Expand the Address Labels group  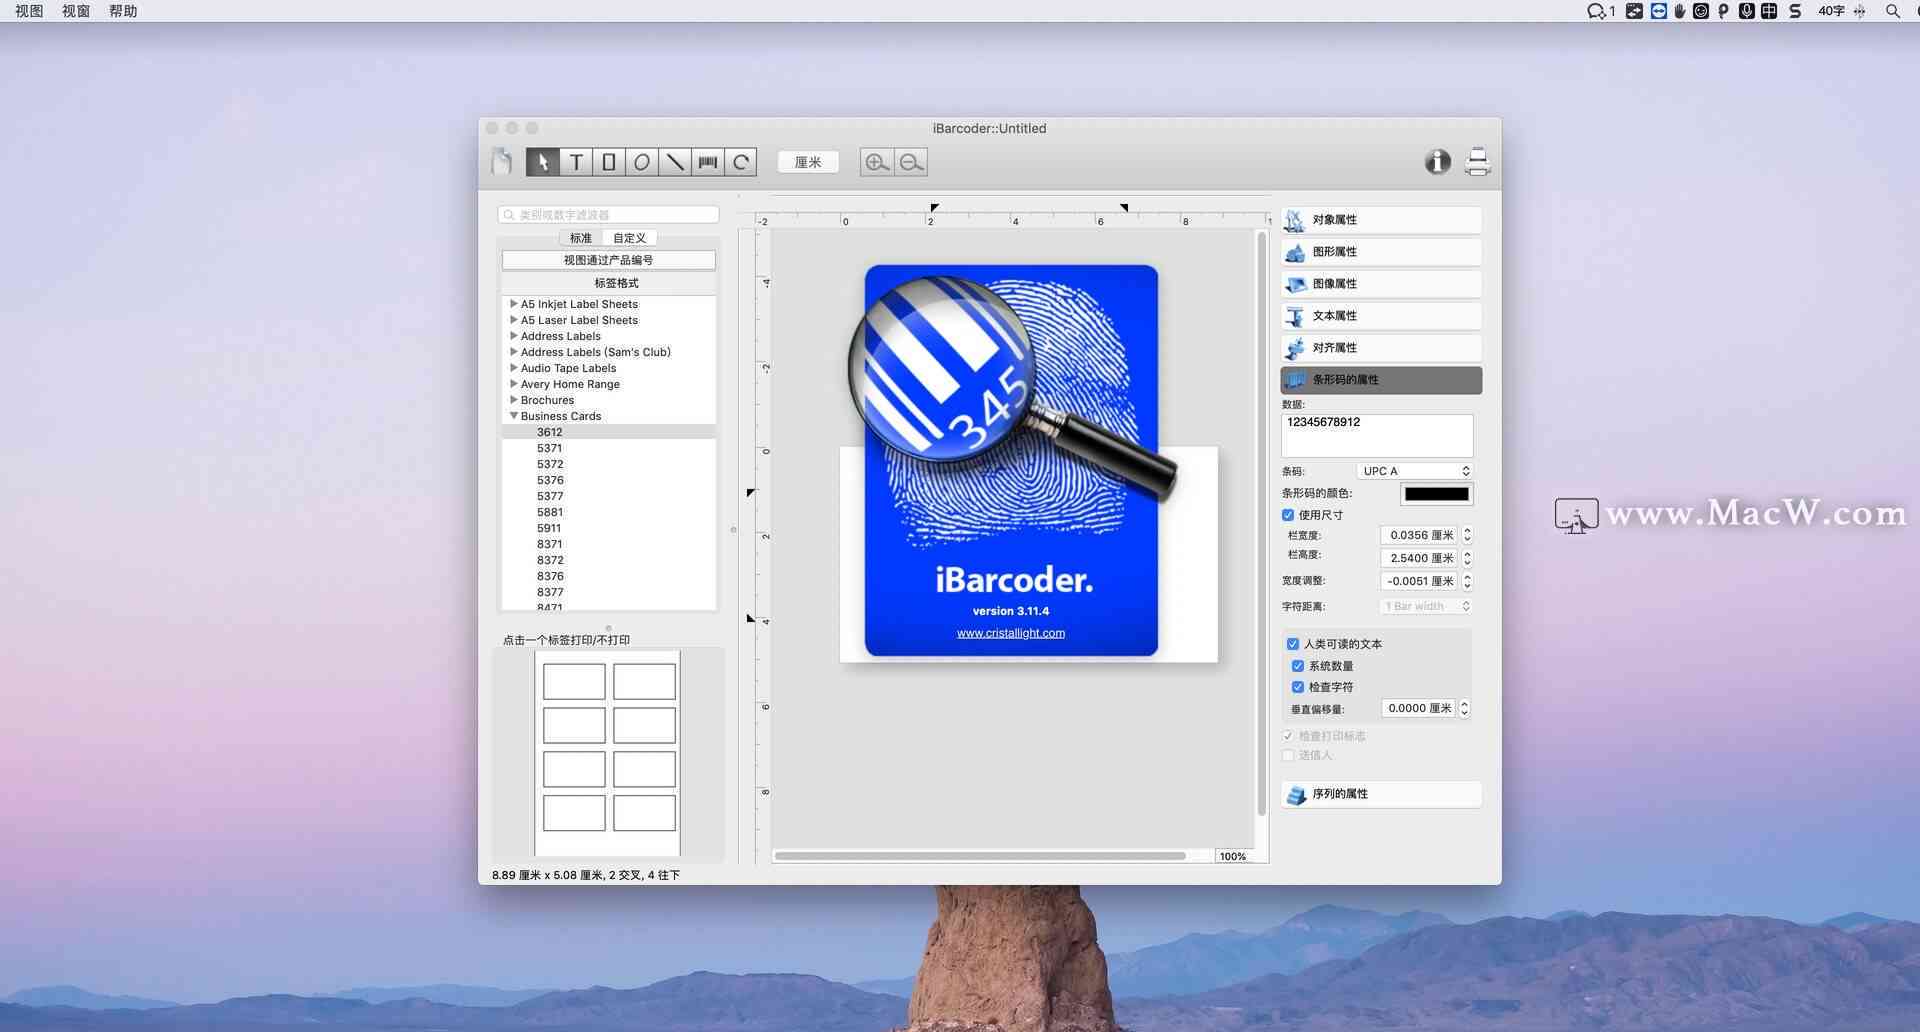pyautogui.click(x=514, y=336)
